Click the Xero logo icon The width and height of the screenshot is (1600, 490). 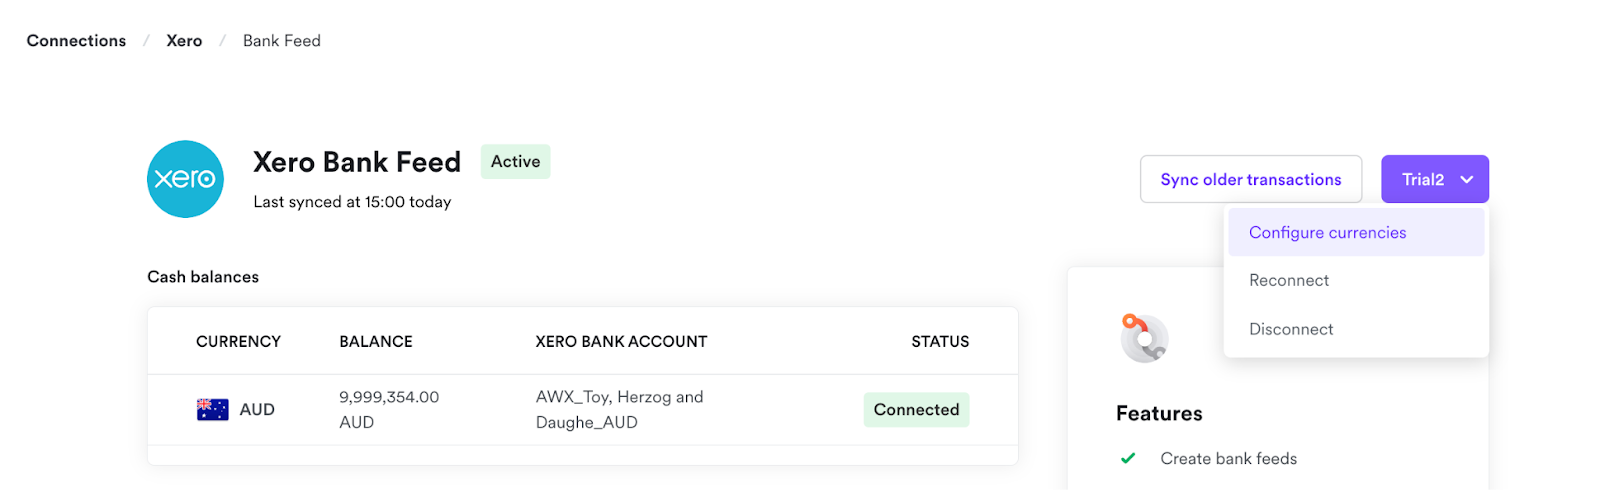pyautogui.click(x=185, y=179)
